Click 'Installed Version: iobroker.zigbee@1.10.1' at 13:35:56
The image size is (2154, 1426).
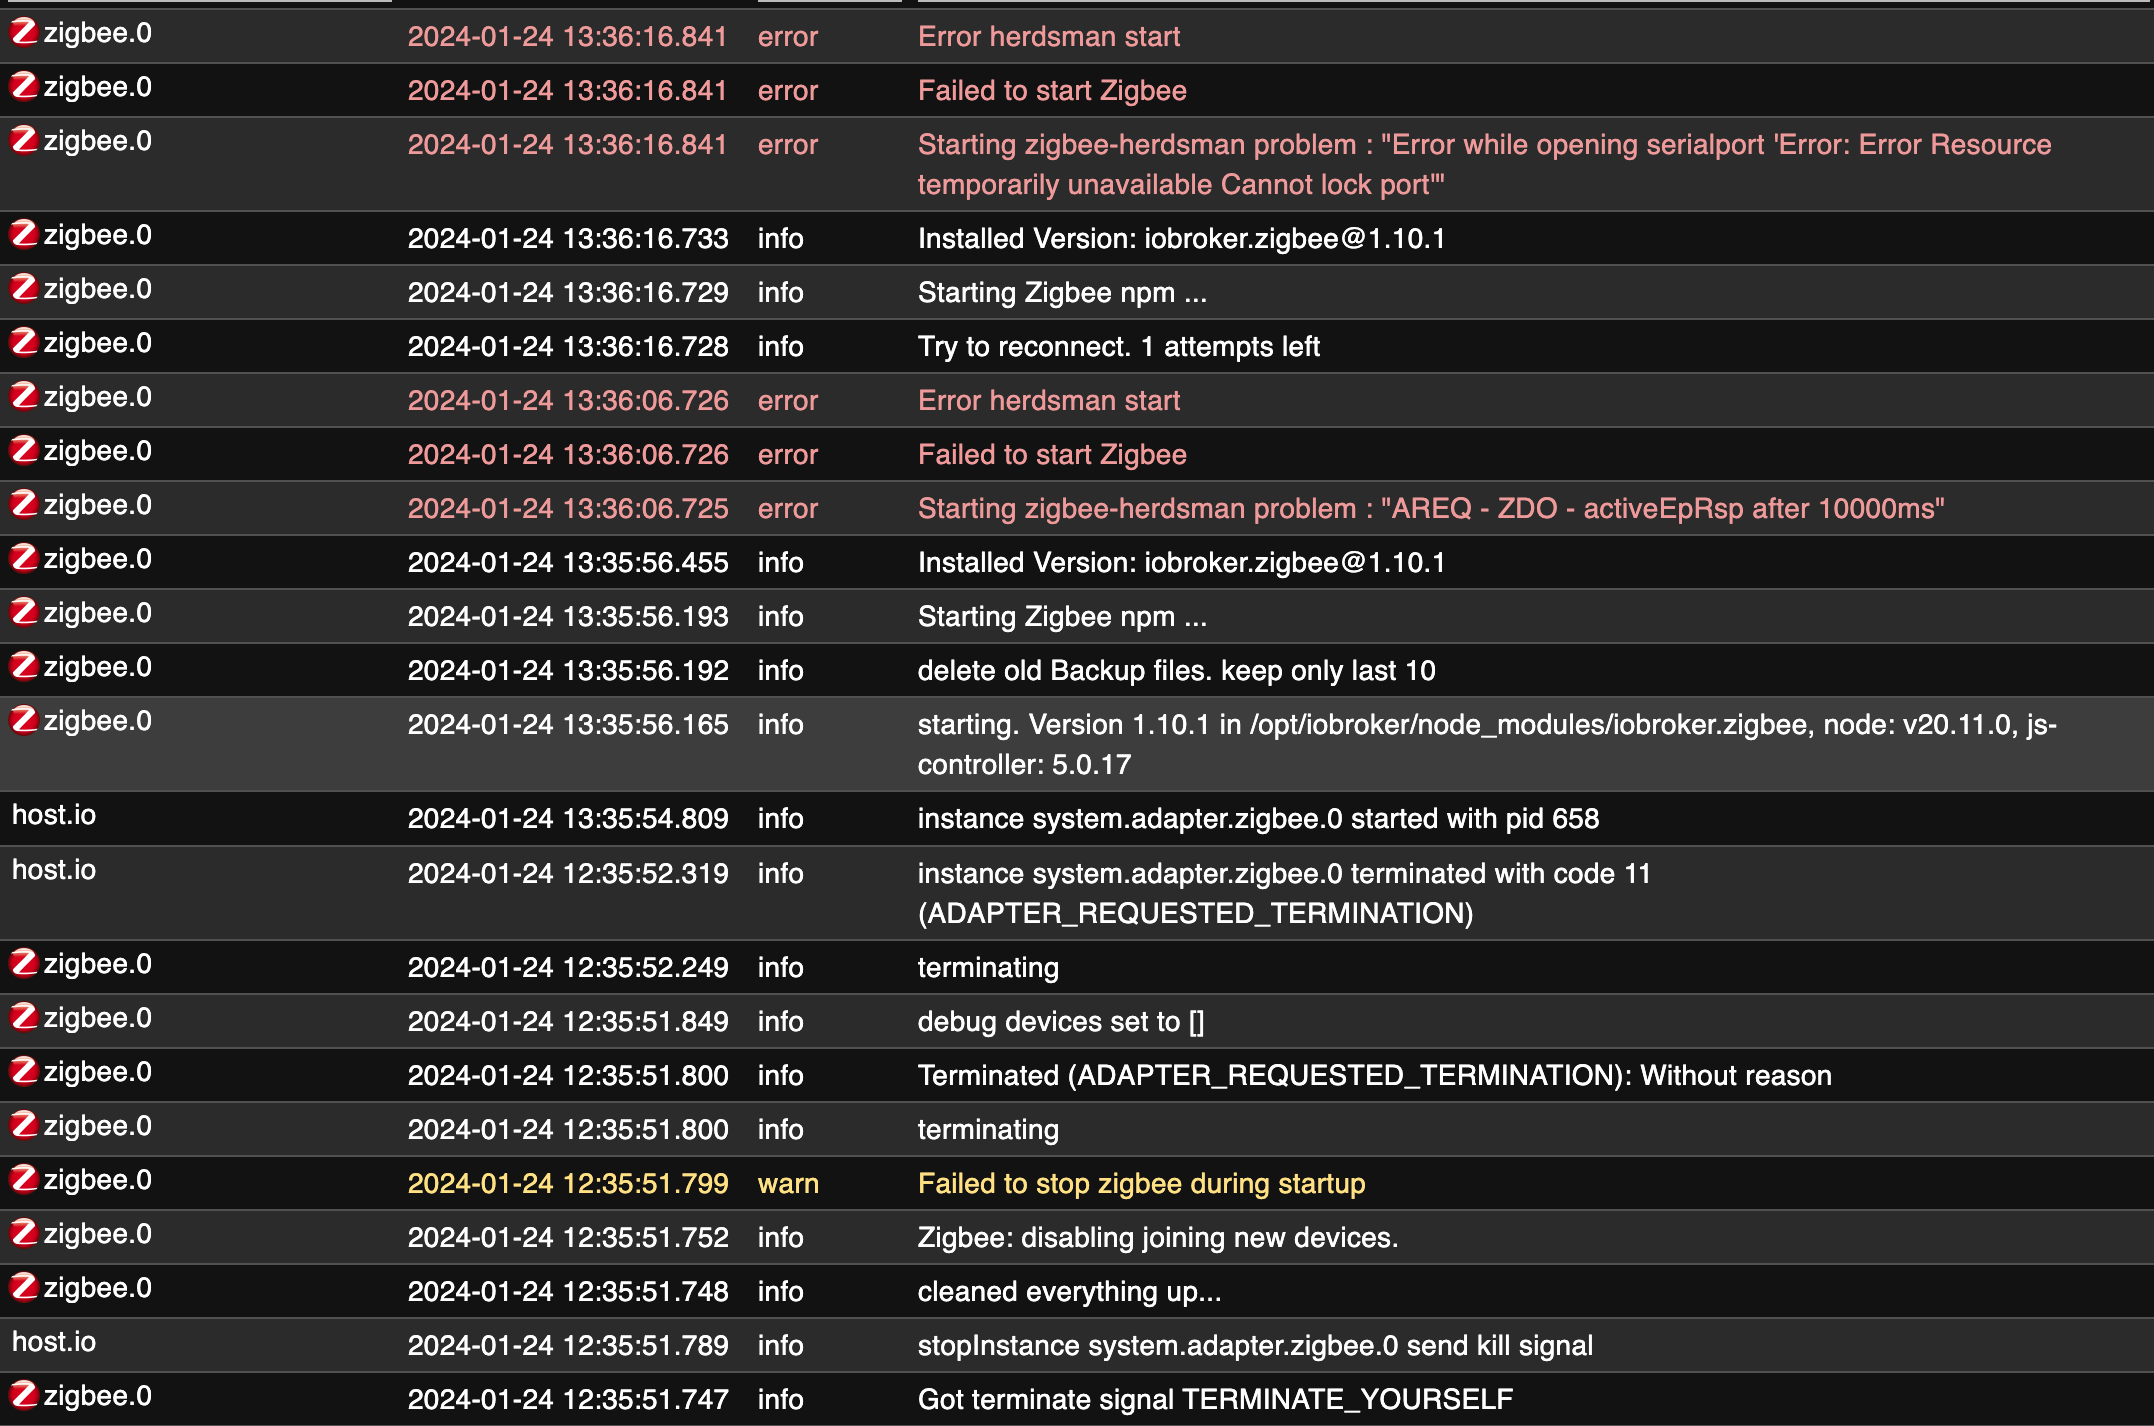[1181, 563]
